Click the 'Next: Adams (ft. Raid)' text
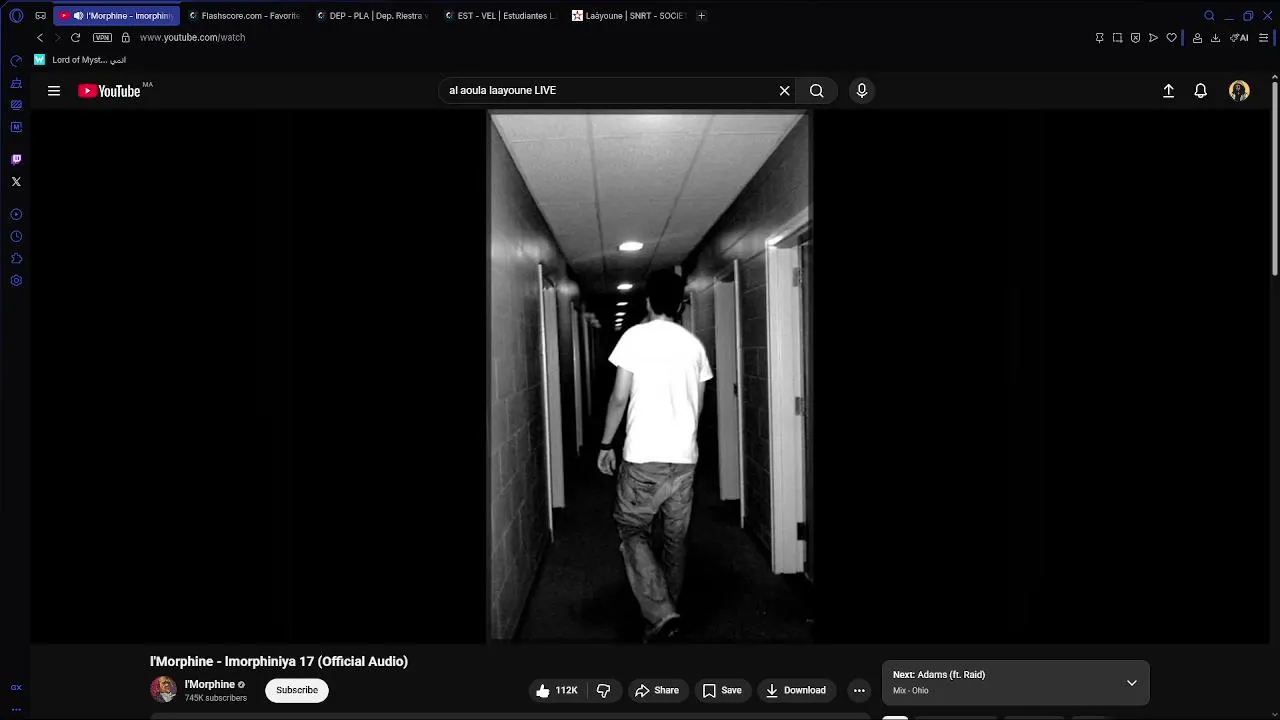The image size is (1280, 720). [939, 675]
